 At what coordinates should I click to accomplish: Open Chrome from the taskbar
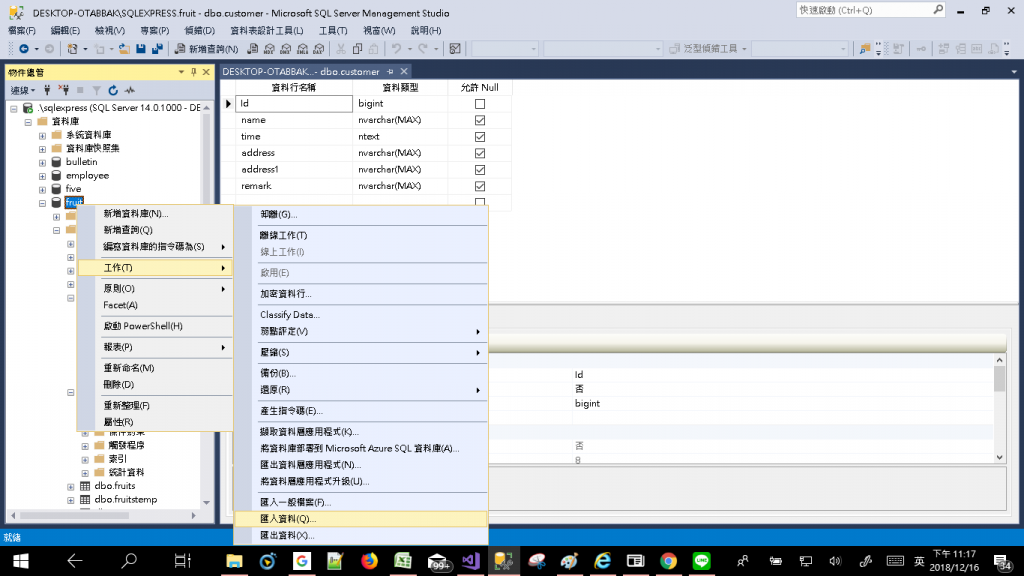(x=668, y=561)
